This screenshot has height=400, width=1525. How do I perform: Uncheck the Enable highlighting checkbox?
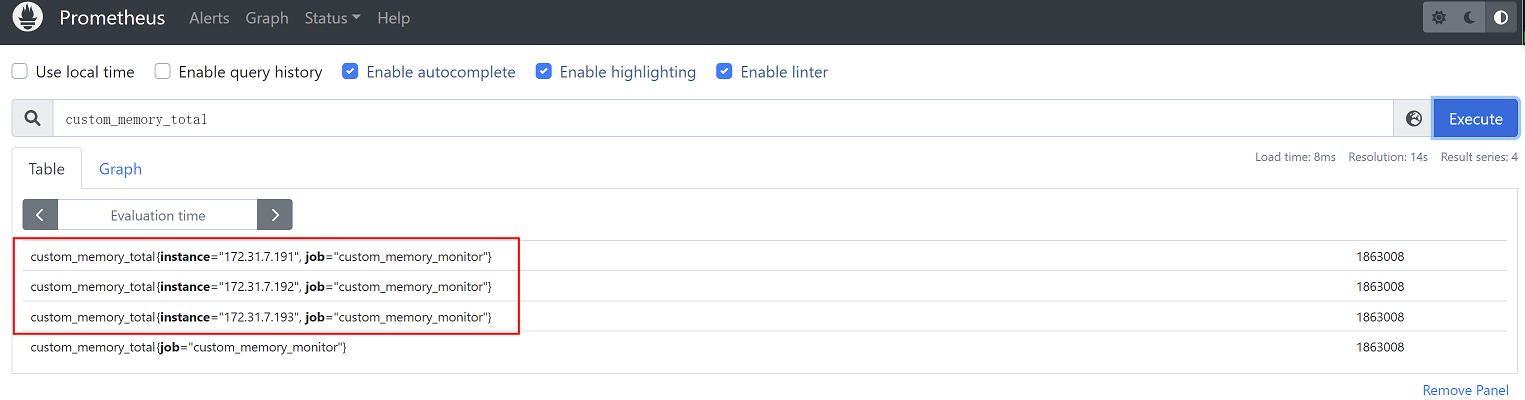click(x=544, y=72)
